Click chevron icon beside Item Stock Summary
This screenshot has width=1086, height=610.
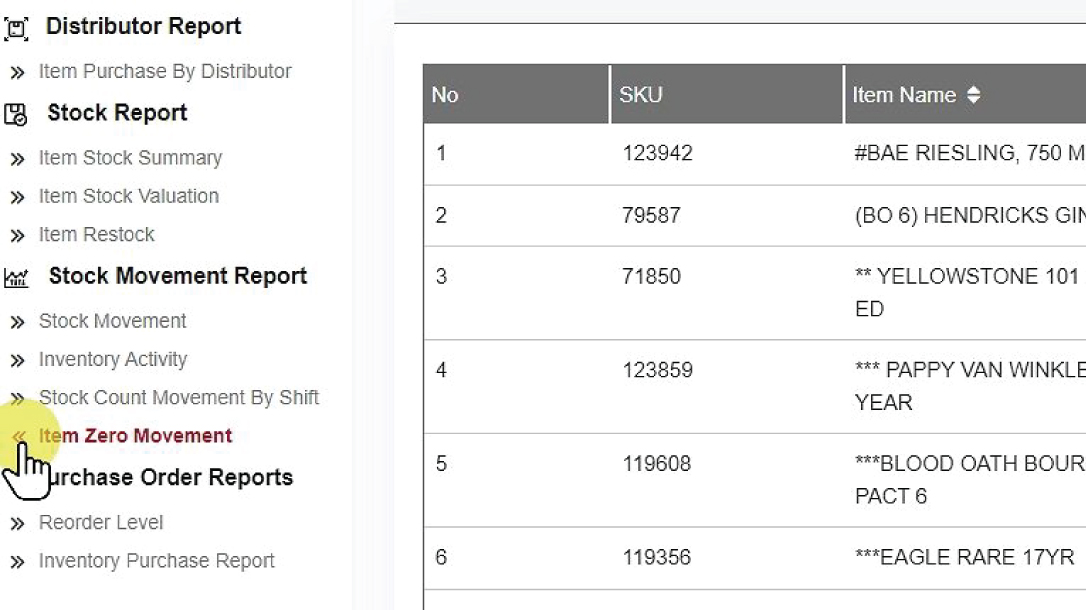point(17,159)
